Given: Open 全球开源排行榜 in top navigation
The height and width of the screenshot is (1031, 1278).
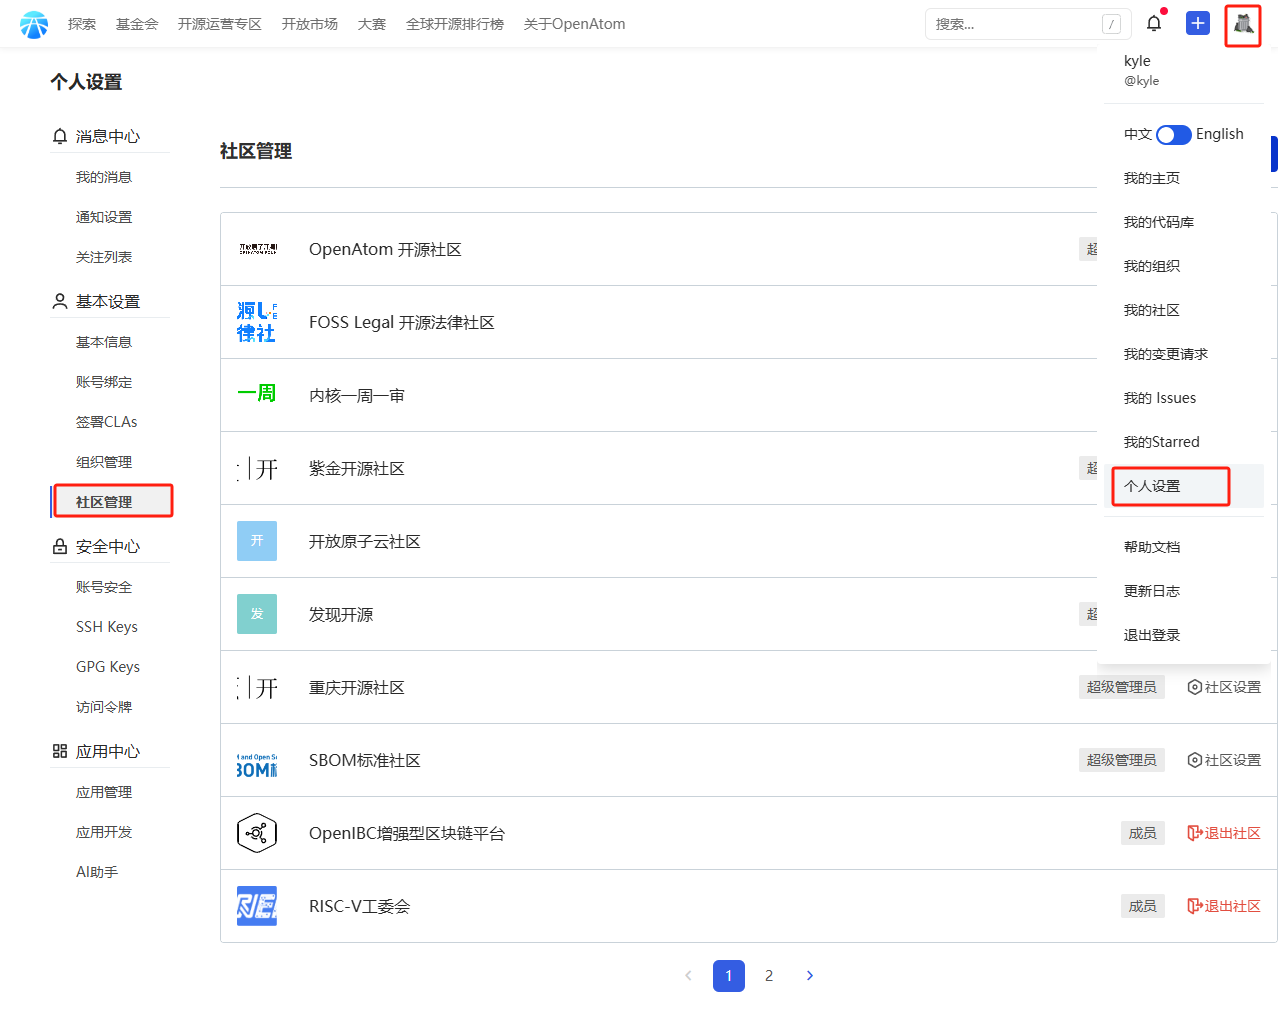Looking at the screenshot, I should pos(455,24).
